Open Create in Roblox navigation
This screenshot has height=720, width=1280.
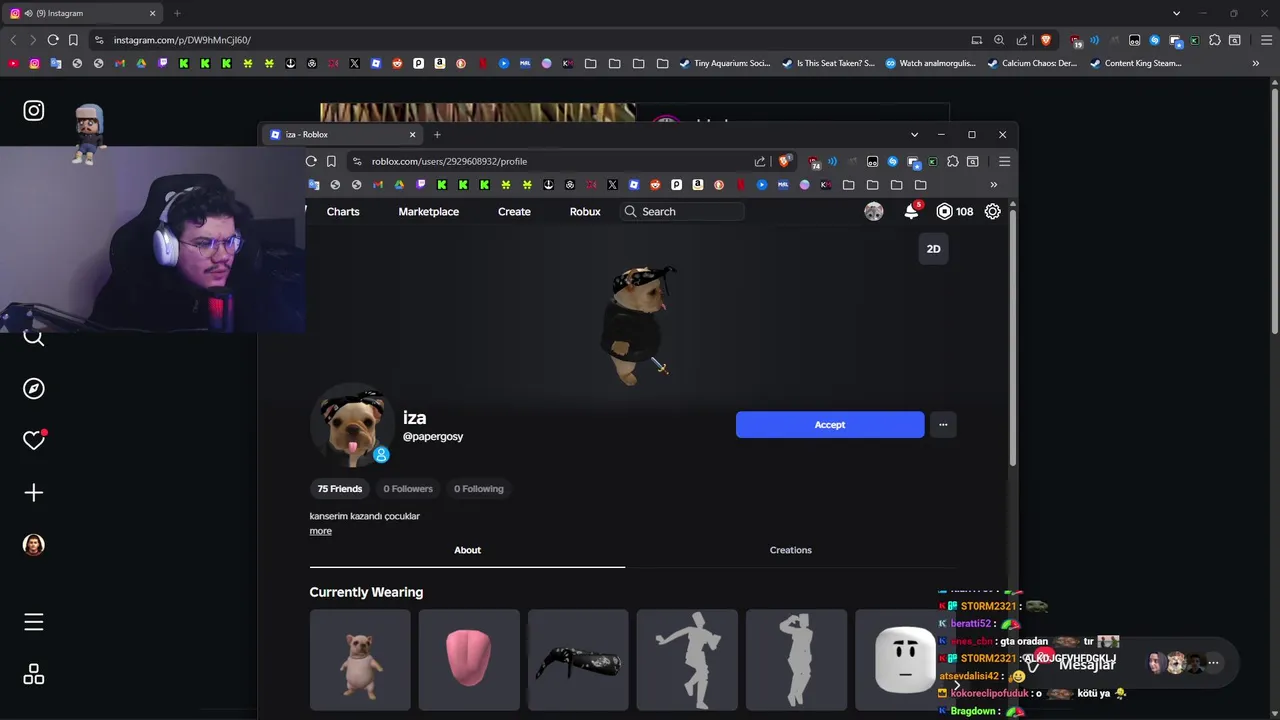coord(514,212)
